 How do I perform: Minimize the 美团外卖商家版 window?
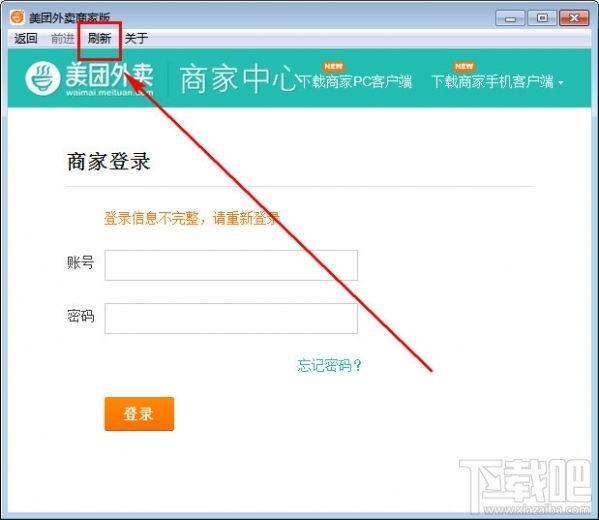(510, 18)
